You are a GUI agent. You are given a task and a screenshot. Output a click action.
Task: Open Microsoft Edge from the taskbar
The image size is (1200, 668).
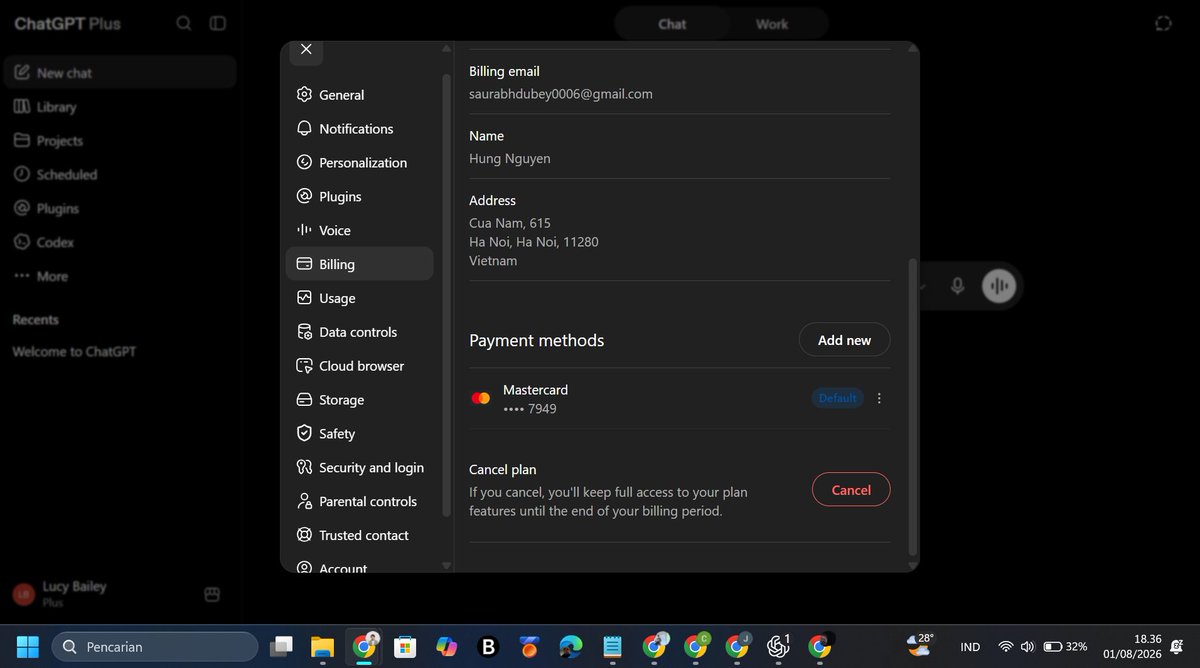(570, 647)
